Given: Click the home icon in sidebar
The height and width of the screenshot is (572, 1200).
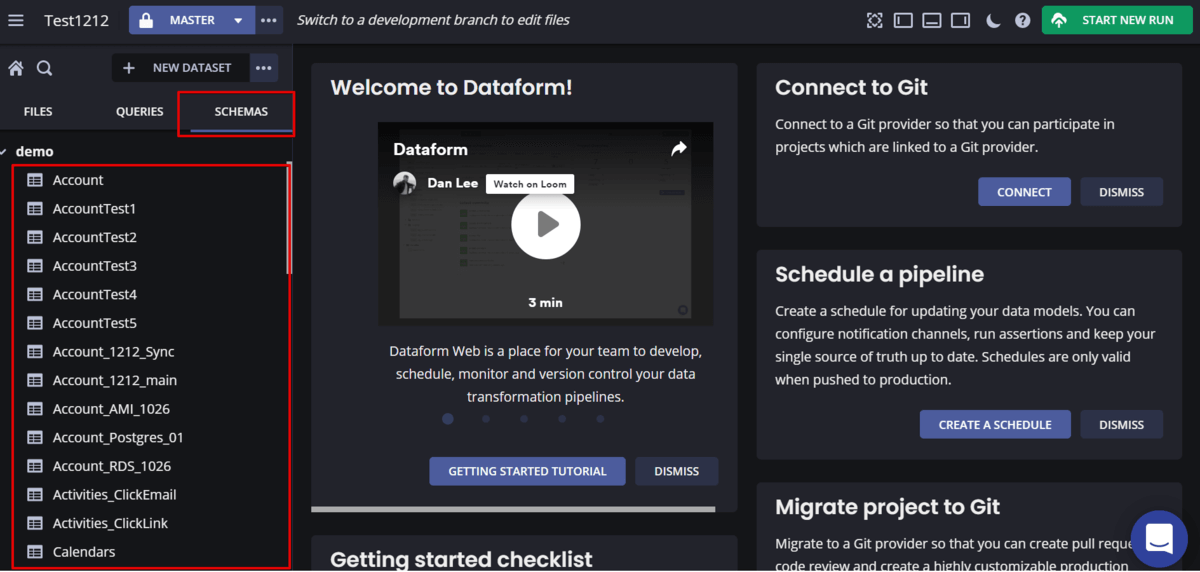Looking at the screenshot, I should pos(16,68).
